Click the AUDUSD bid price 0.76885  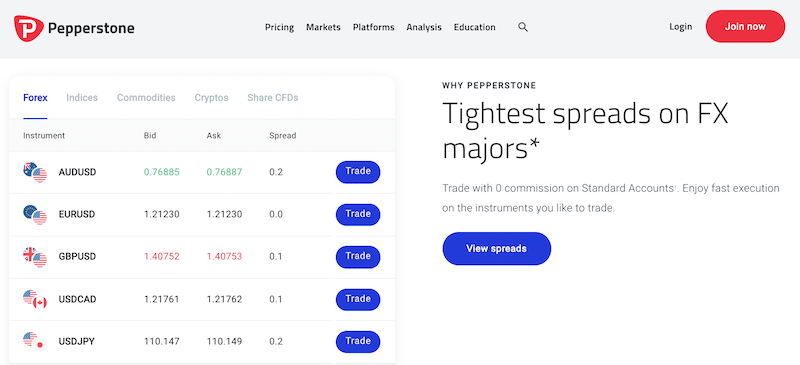click(x=162, y=173)
